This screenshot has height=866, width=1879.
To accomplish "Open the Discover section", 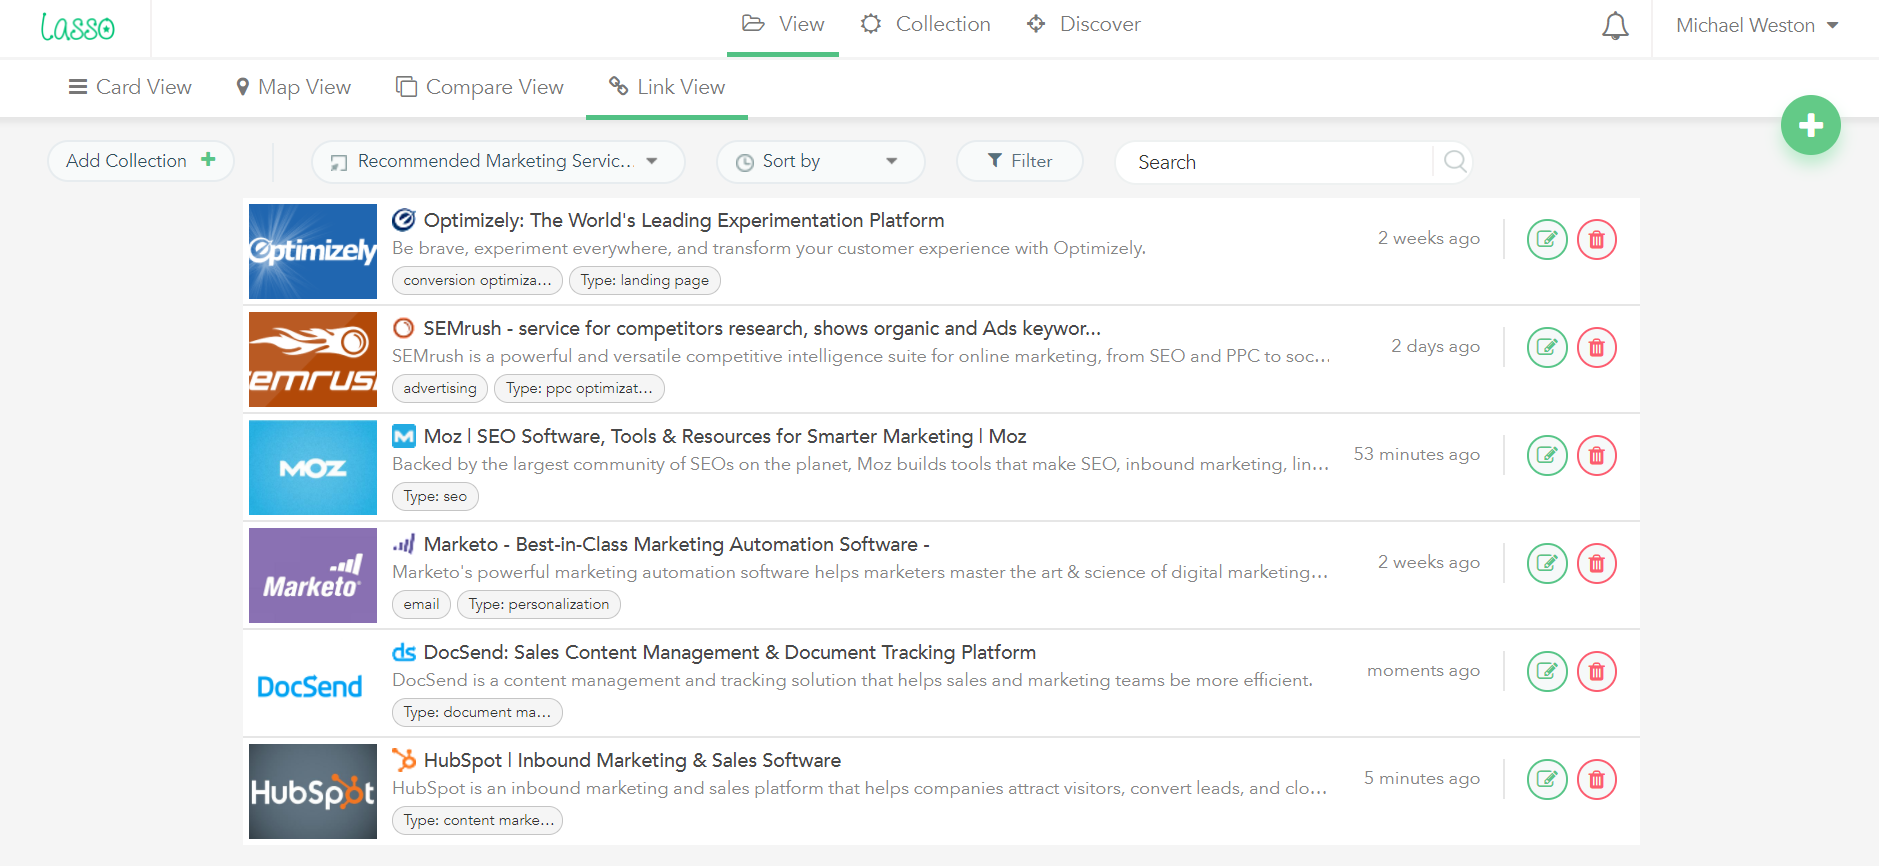I will coord(1084,25).
